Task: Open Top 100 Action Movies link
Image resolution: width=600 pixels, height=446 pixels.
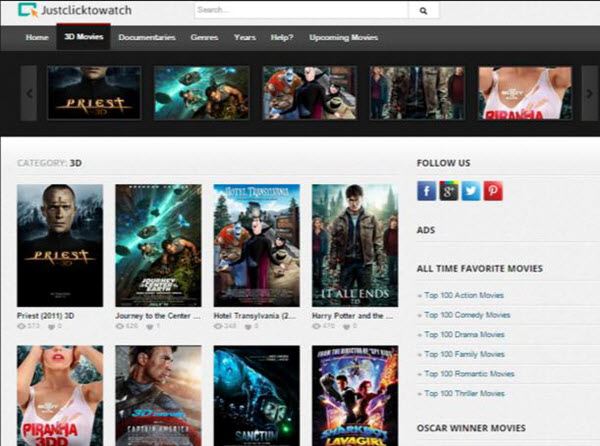Action: [464, 295]
